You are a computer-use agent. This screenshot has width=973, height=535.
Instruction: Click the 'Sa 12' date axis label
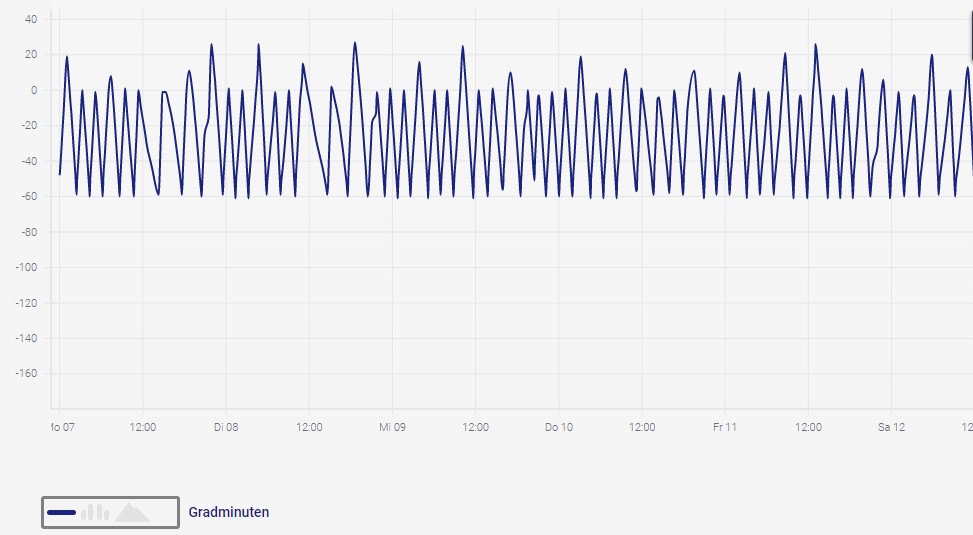tap(891, 427)
